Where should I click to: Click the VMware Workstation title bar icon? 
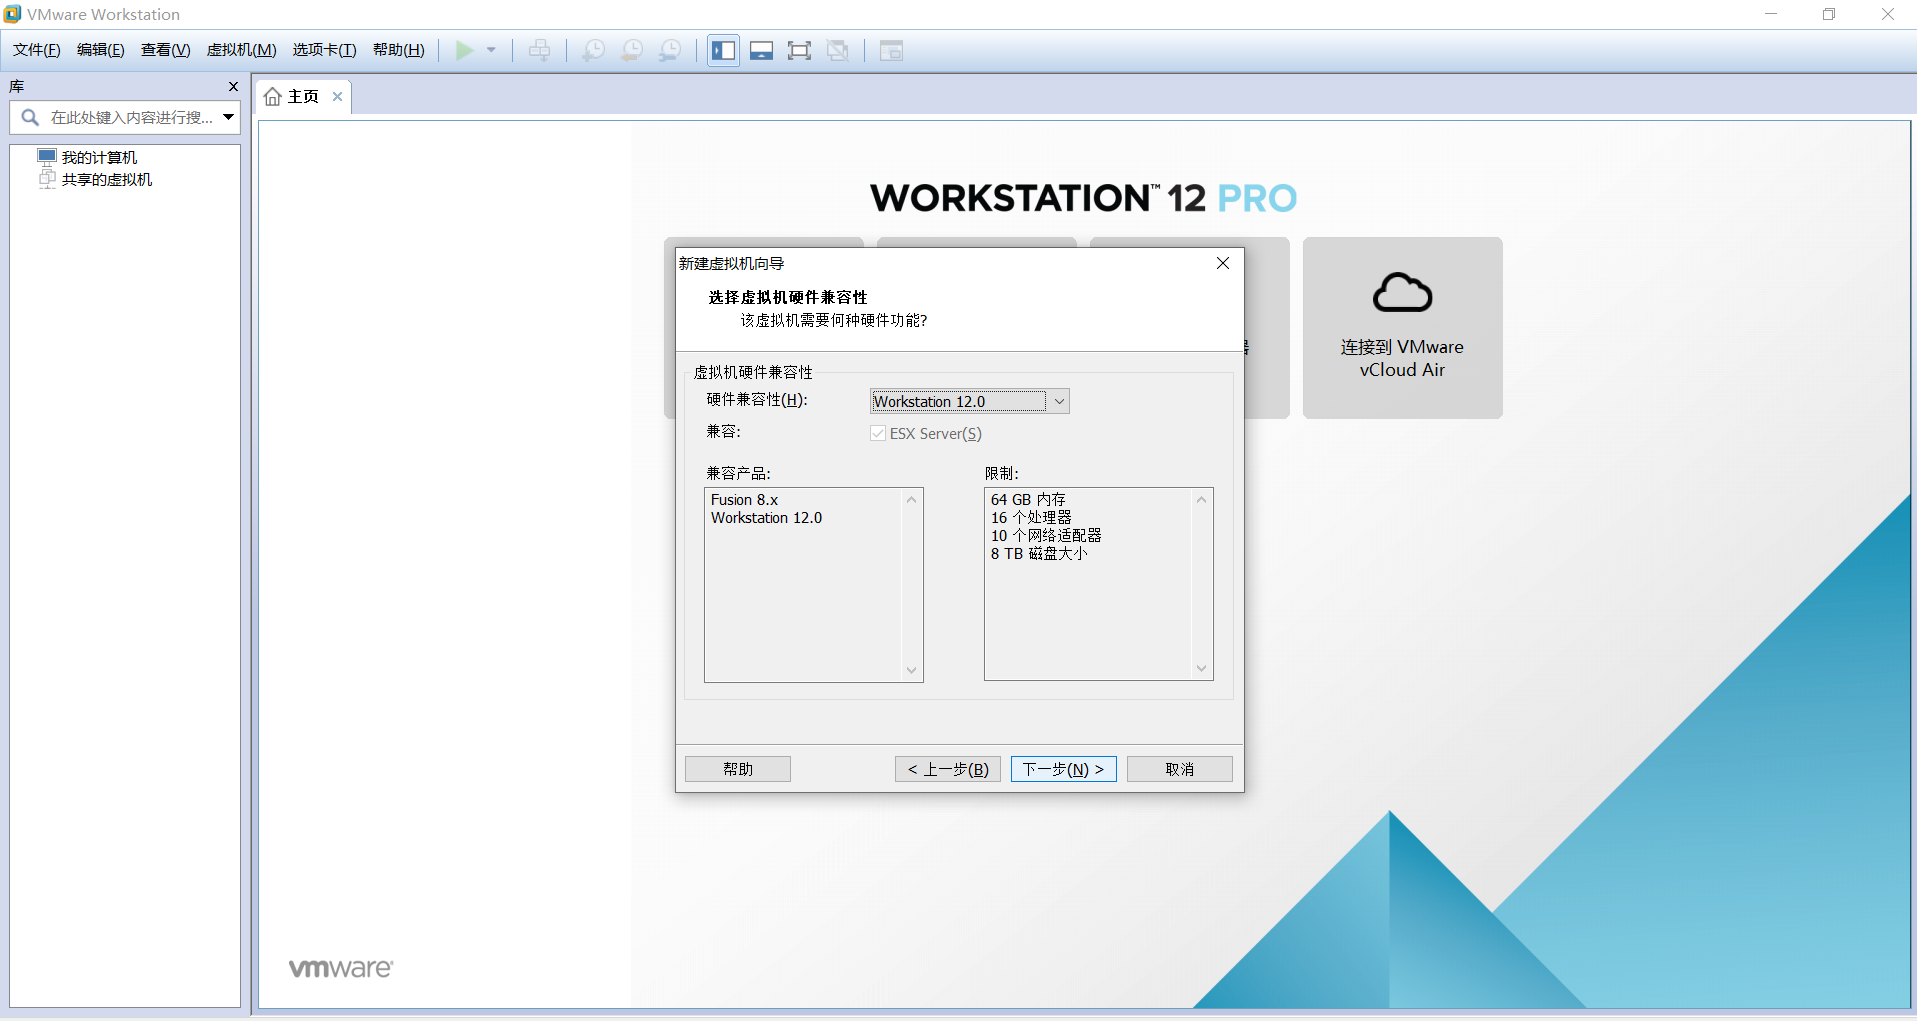point(12,14)
